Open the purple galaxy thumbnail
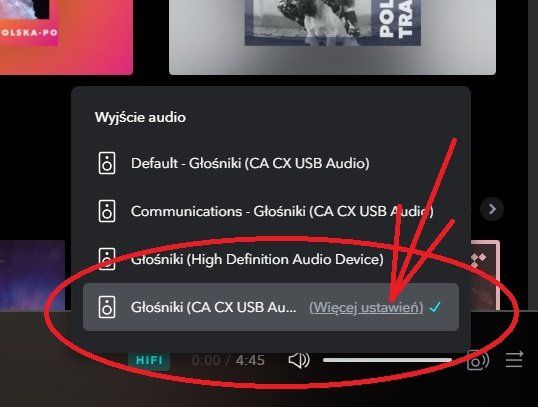 pos(32,275)
